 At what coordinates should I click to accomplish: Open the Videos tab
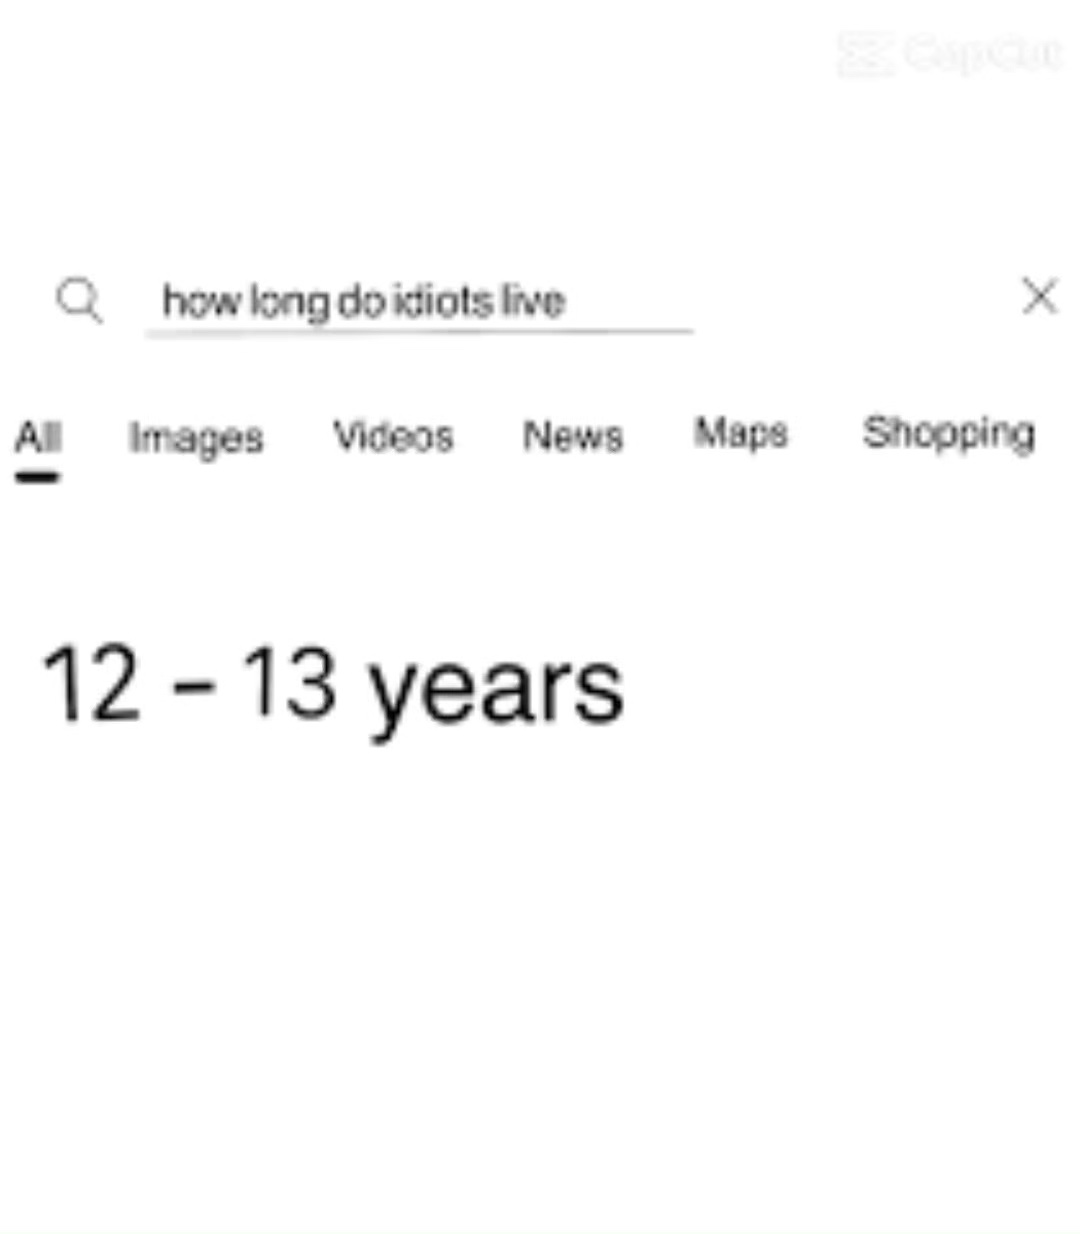click(x=393, y=436)
